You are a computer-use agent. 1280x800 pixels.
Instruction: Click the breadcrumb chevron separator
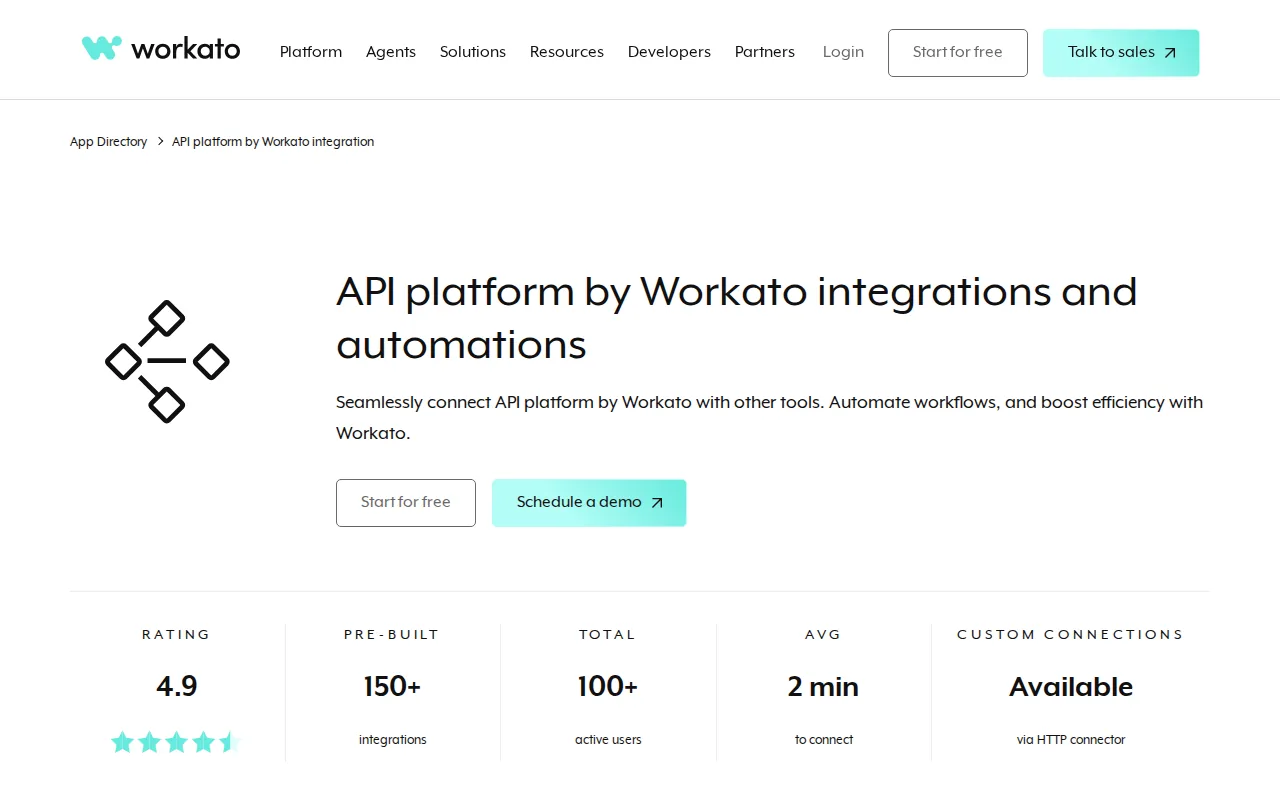[x=160, y=142]
